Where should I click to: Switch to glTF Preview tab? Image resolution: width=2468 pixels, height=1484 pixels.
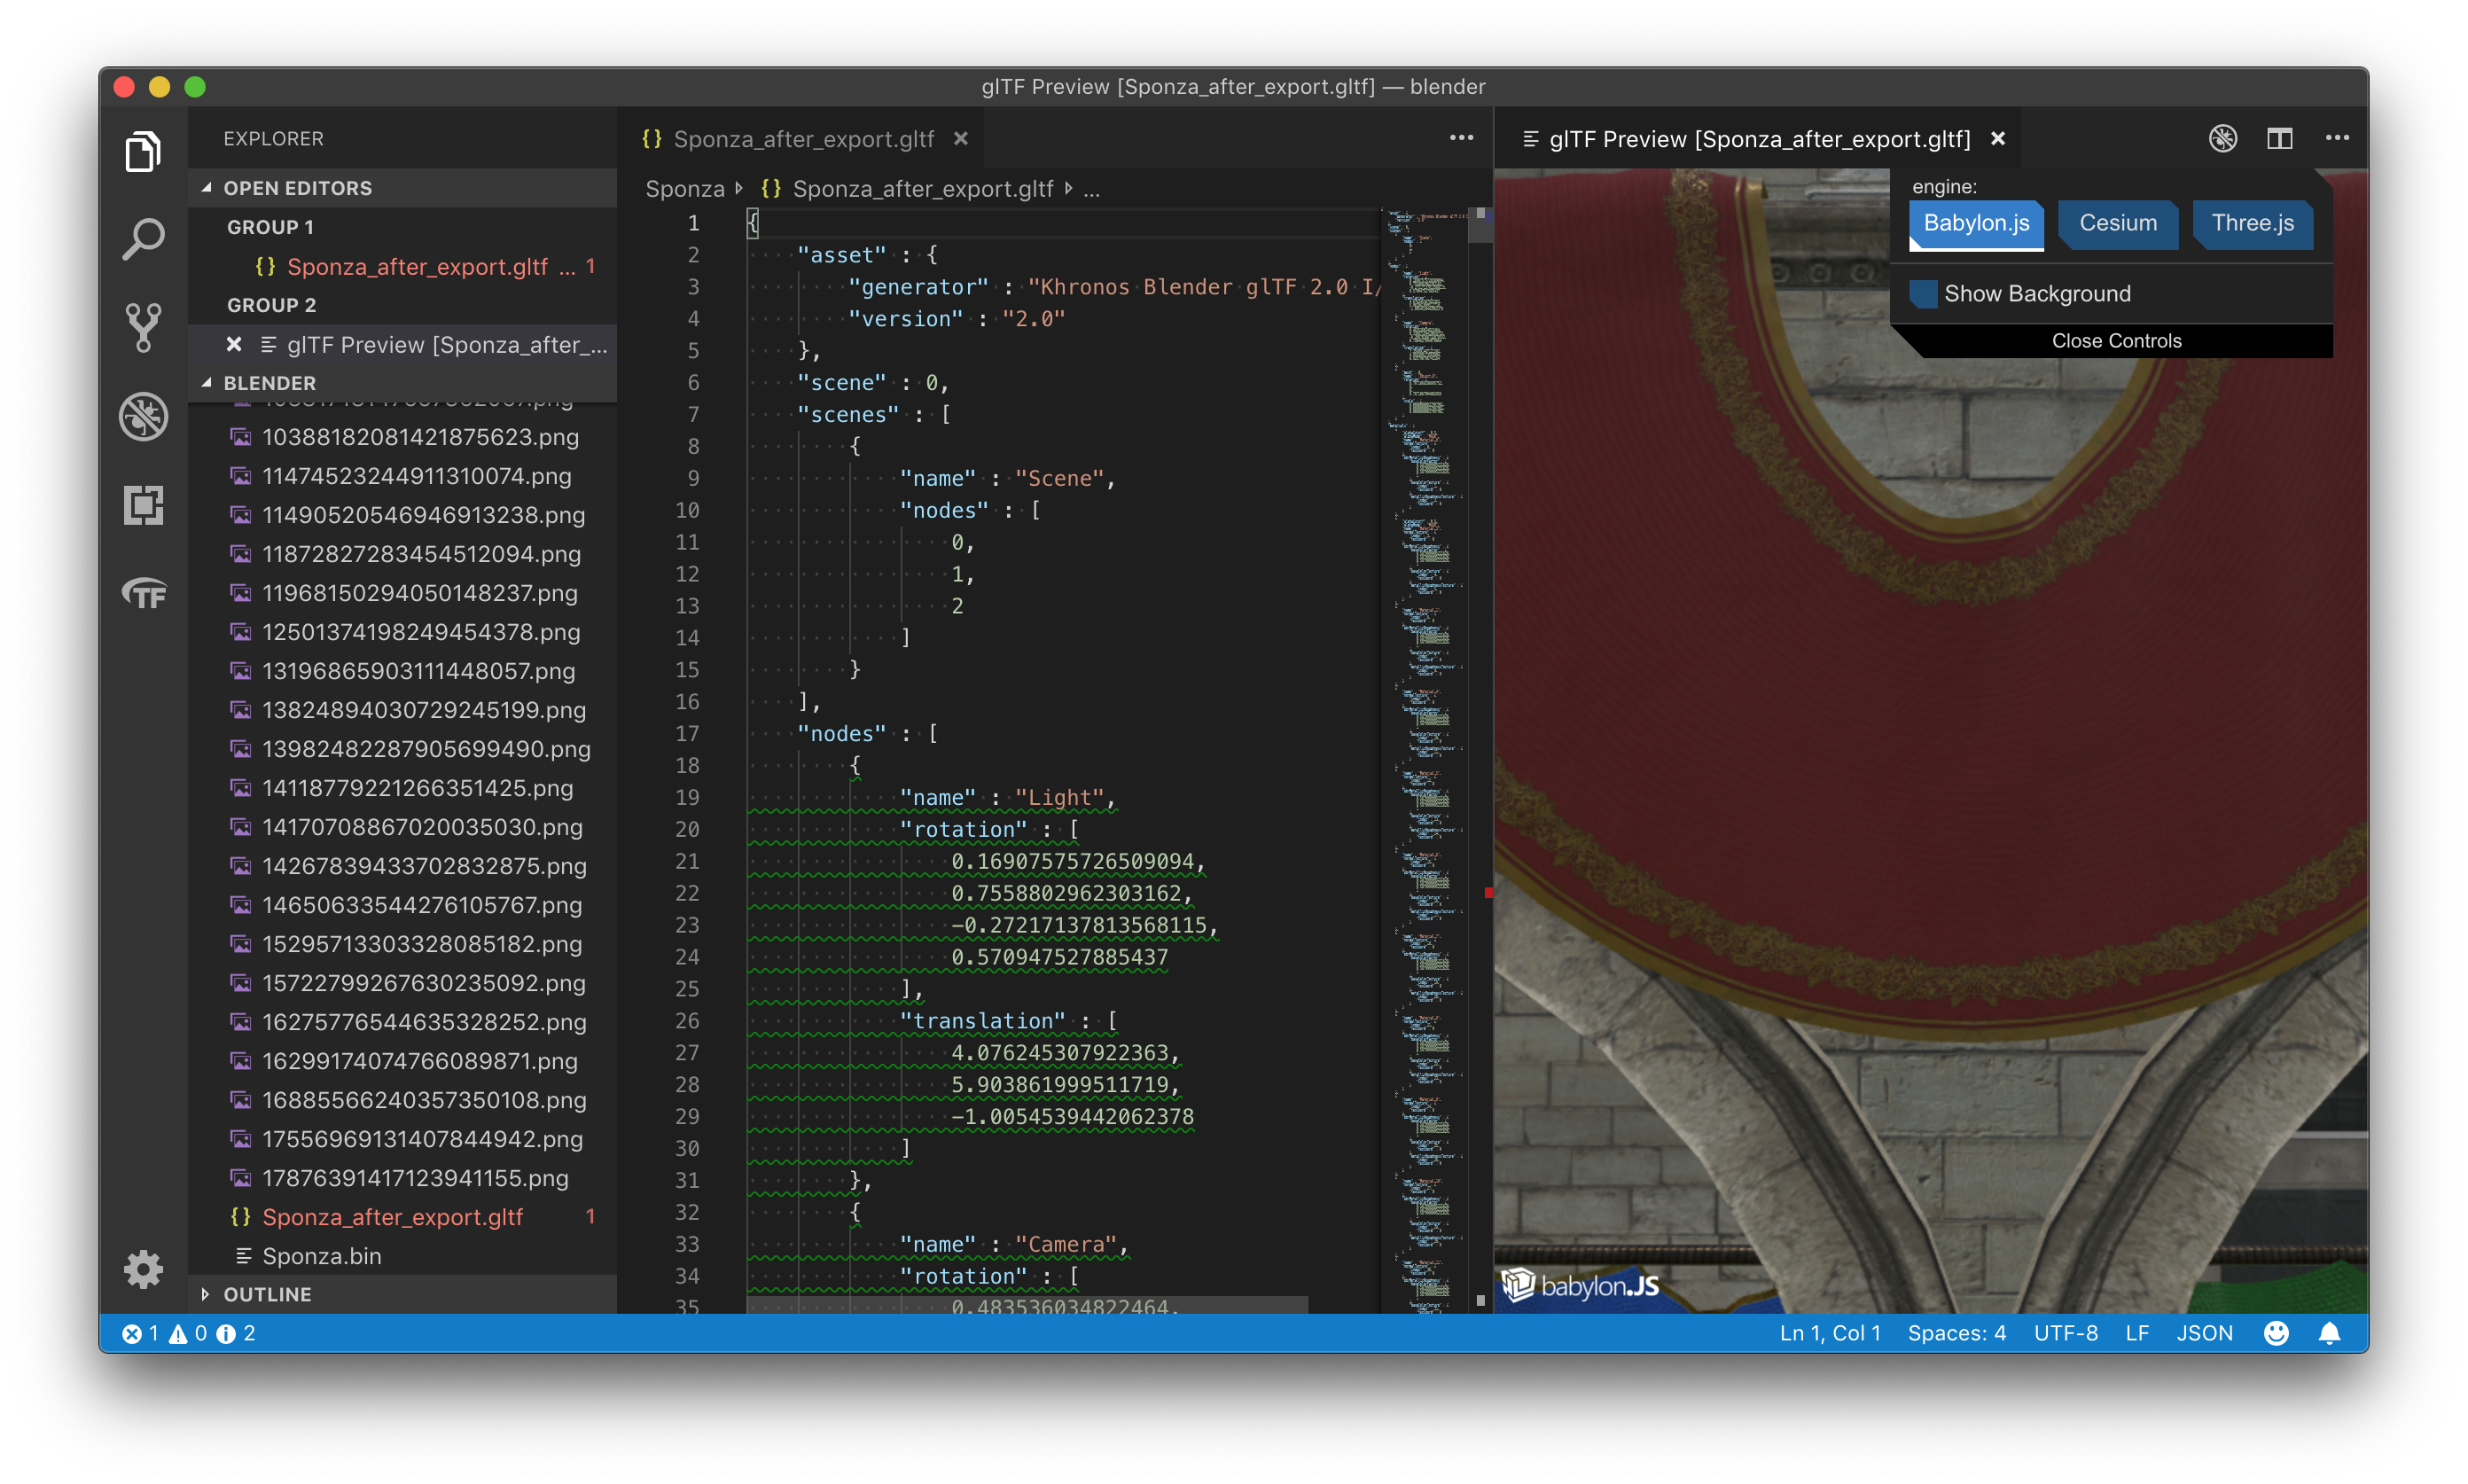(1757, 139)
